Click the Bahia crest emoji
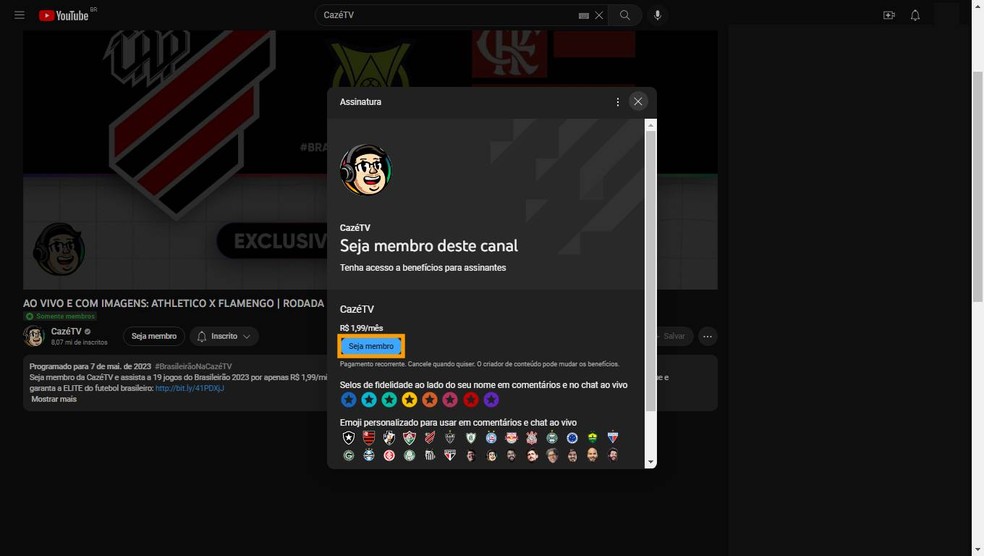The height and width of the screenshot is (556, 984). point(491,437)
